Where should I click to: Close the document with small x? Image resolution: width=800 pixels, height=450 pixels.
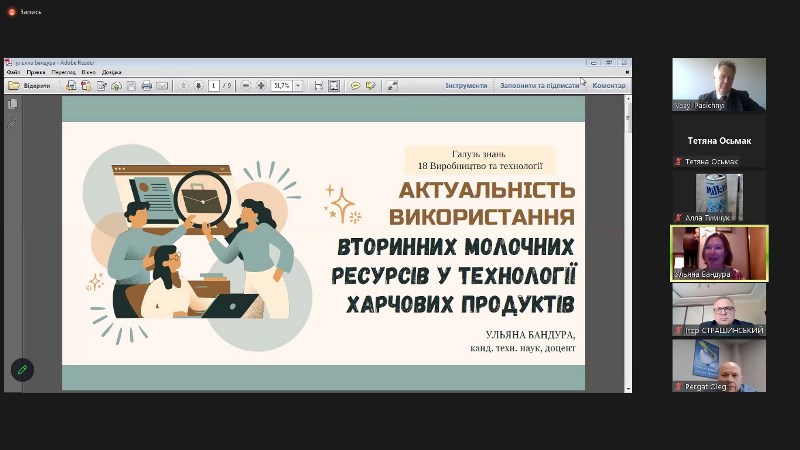coord(627,72)
